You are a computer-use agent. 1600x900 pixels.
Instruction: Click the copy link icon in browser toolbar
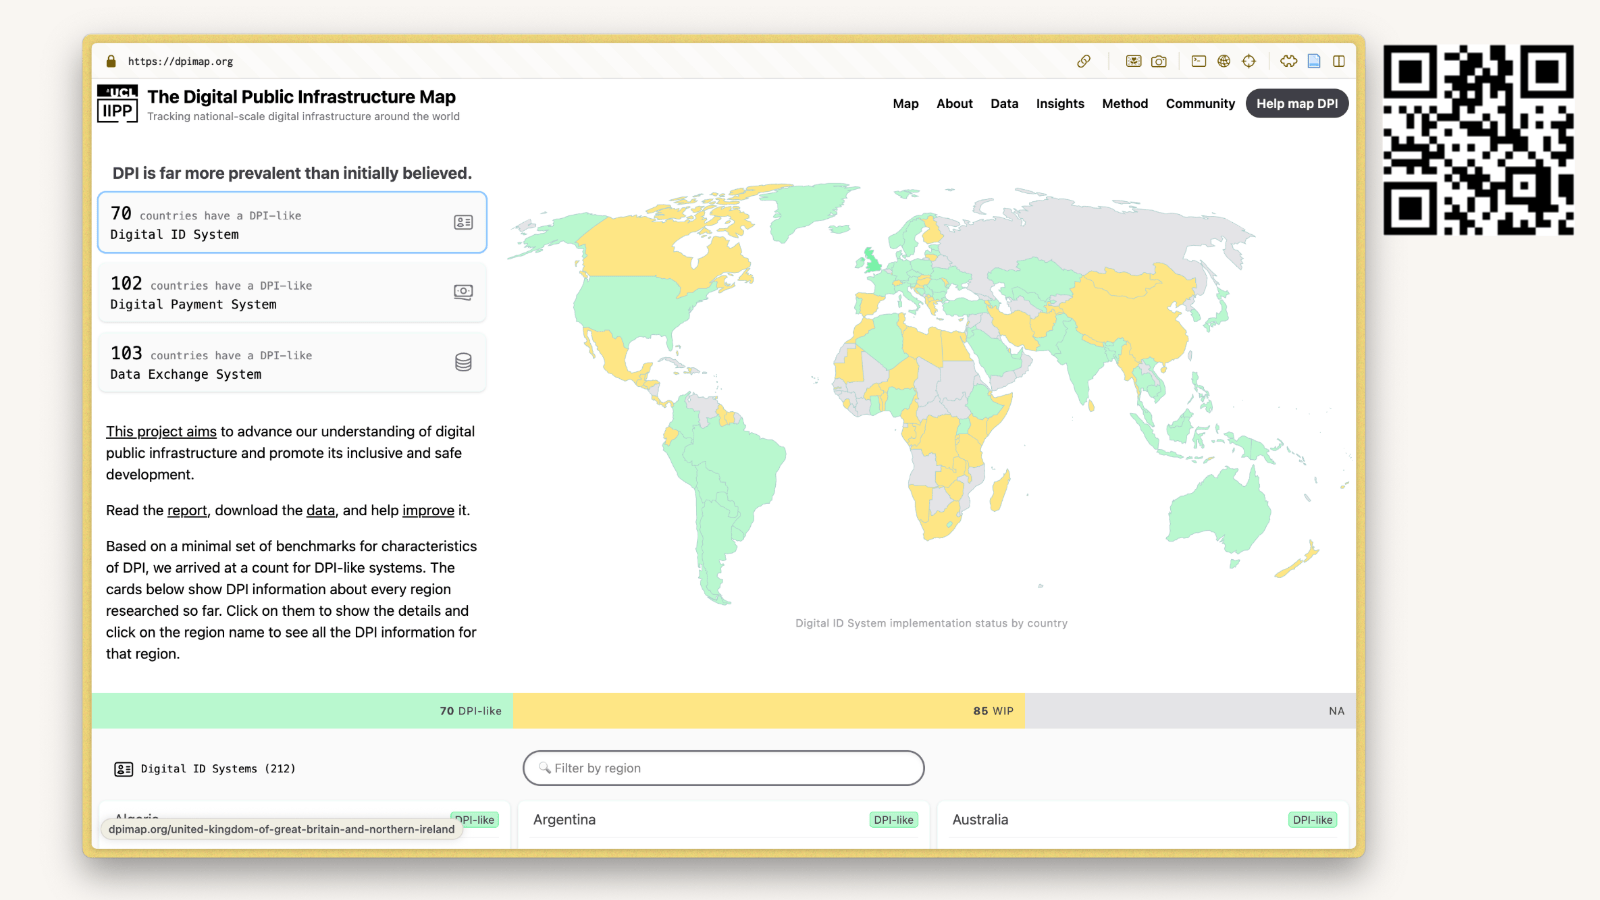tap(1084, 61)
